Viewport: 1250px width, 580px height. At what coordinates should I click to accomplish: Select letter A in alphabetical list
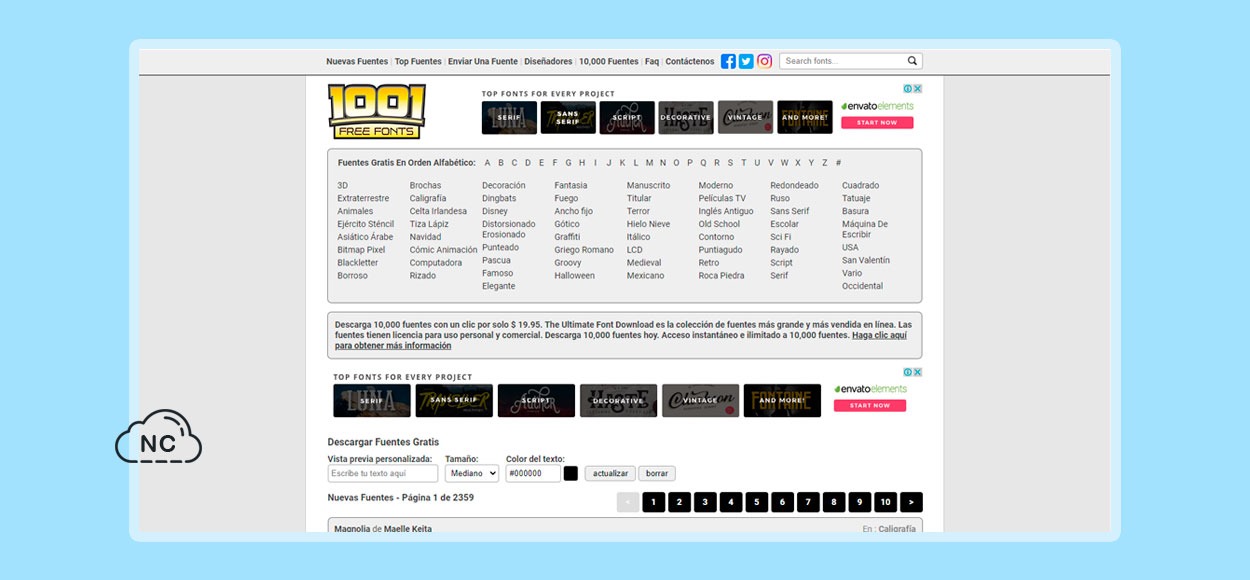[488, 163]
